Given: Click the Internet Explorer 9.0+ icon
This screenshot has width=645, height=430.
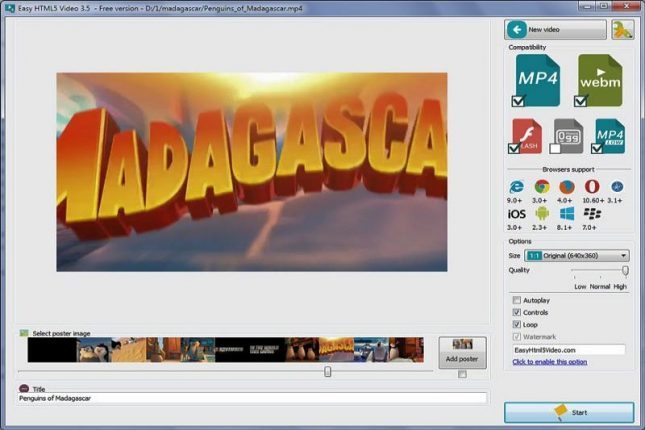Looking at the screenshot, I should (516, 187).
